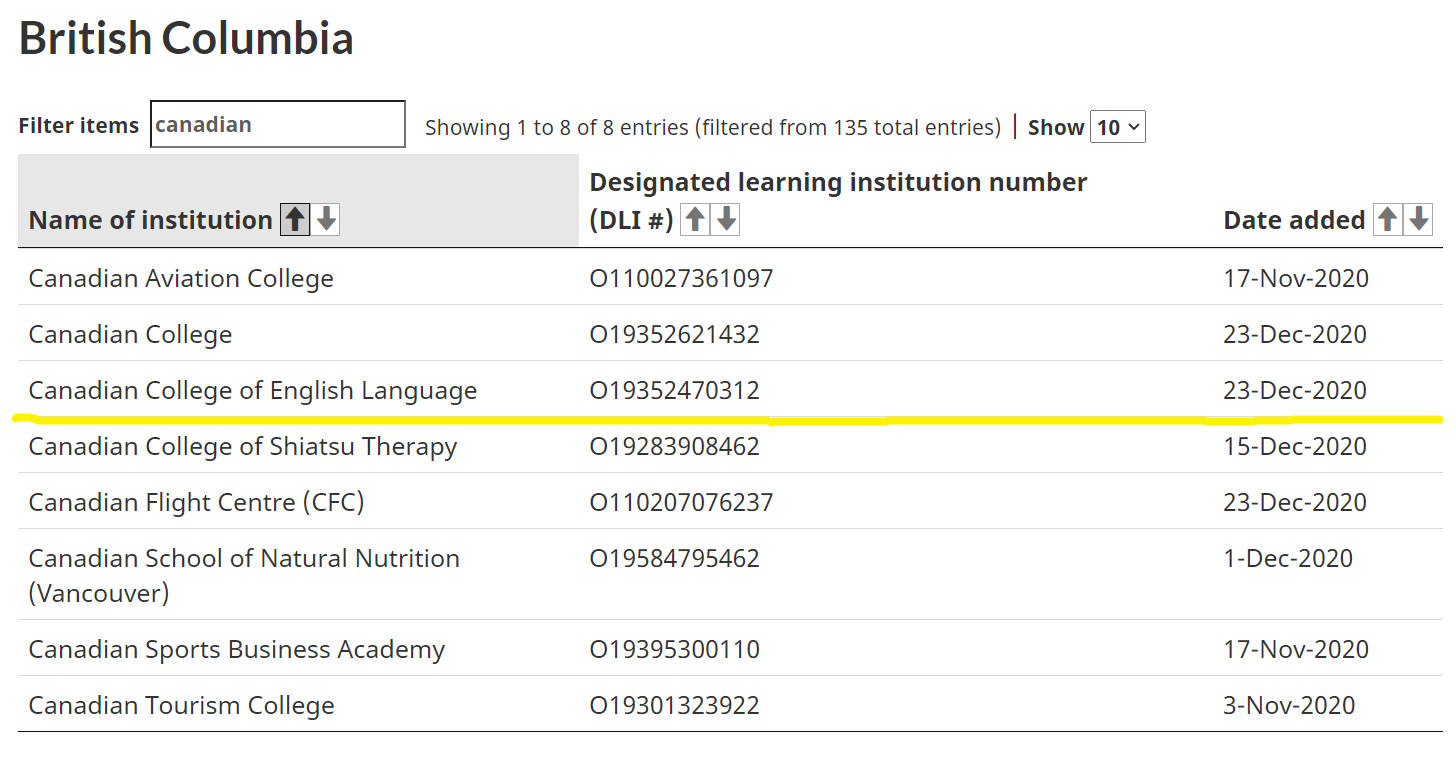Screen dimensions: 1456x778
Task: Click the Filter items text field
Action: 278,124
